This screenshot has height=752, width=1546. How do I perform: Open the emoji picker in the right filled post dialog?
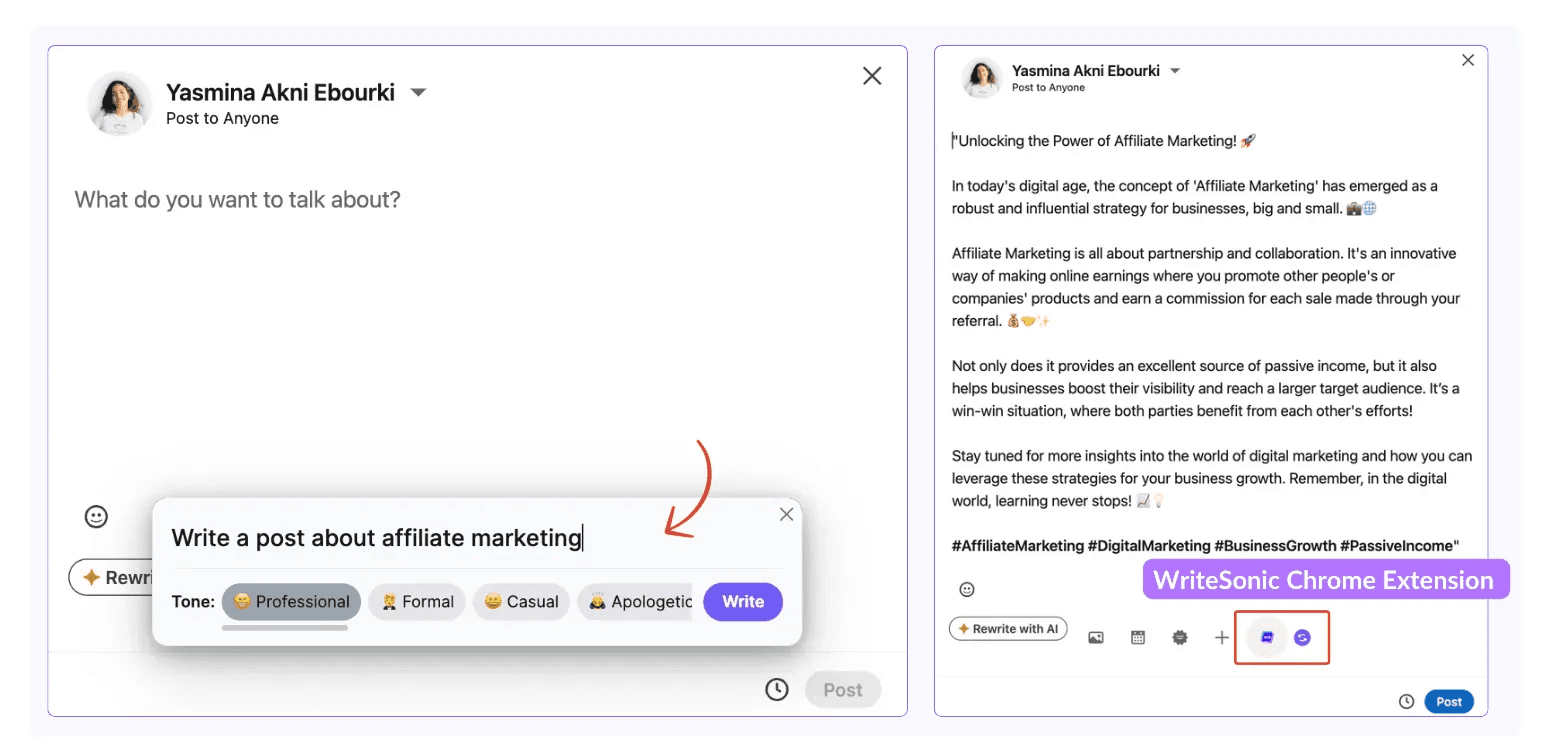tap(967, 589)
